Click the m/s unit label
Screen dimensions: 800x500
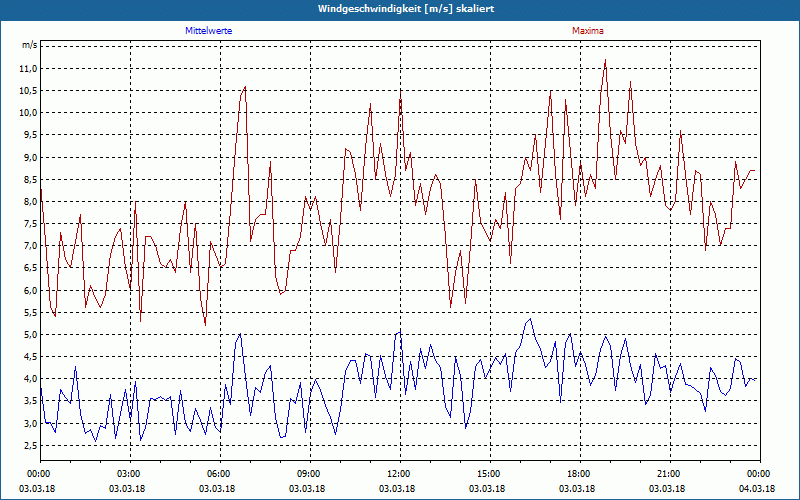[x=29, y=45]
